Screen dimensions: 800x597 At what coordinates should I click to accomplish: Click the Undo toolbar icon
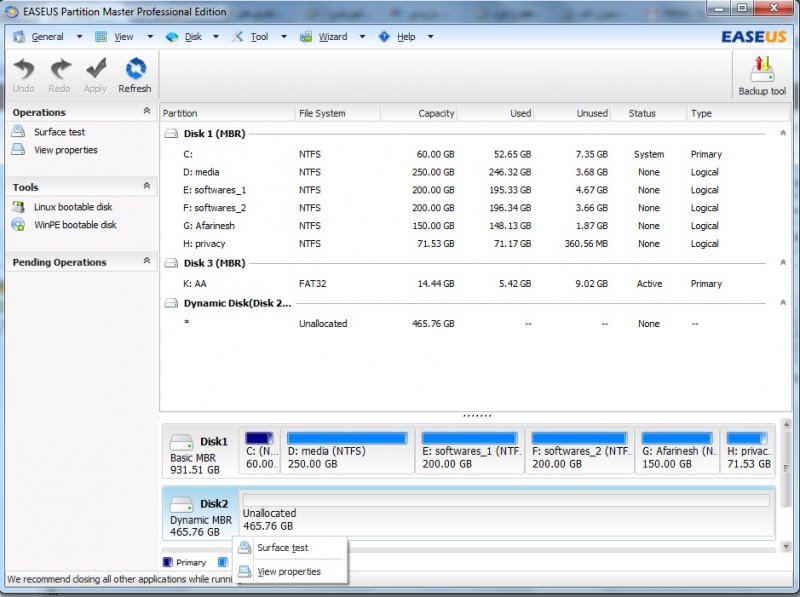point(23,69)
